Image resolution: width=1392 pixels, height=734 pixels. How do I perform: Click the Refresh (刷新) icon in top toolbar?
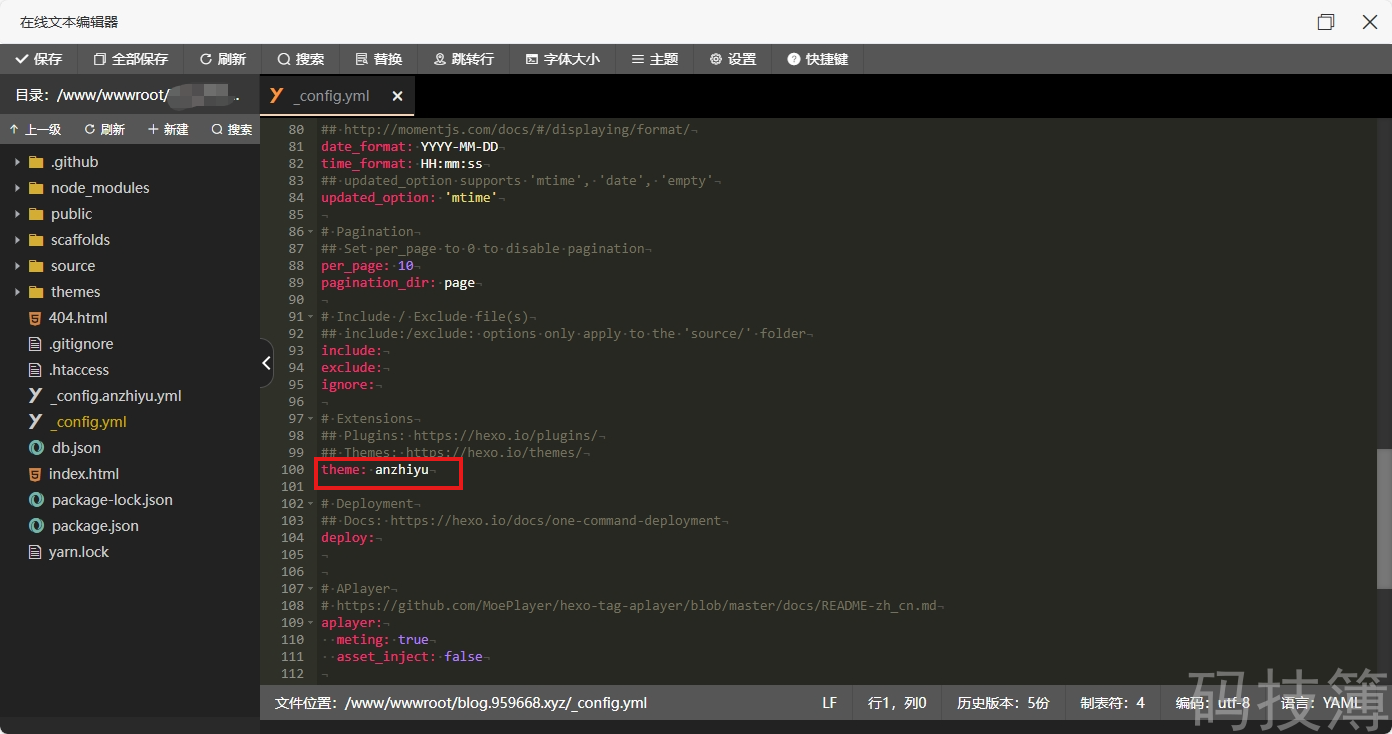[x=206, y=59]
